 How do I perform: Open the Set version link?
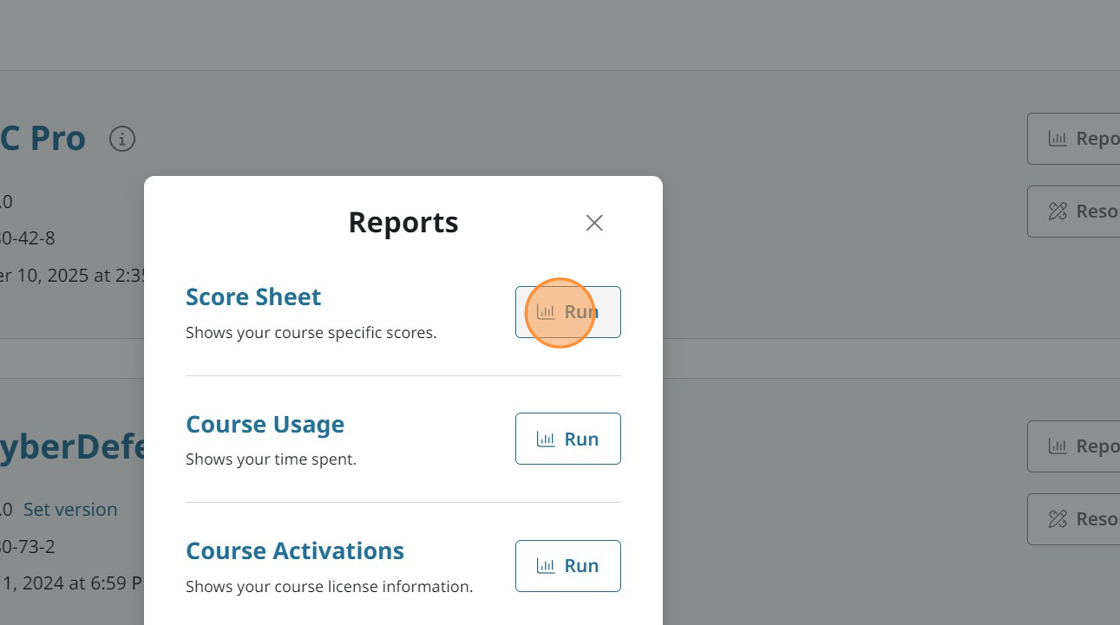70,510
